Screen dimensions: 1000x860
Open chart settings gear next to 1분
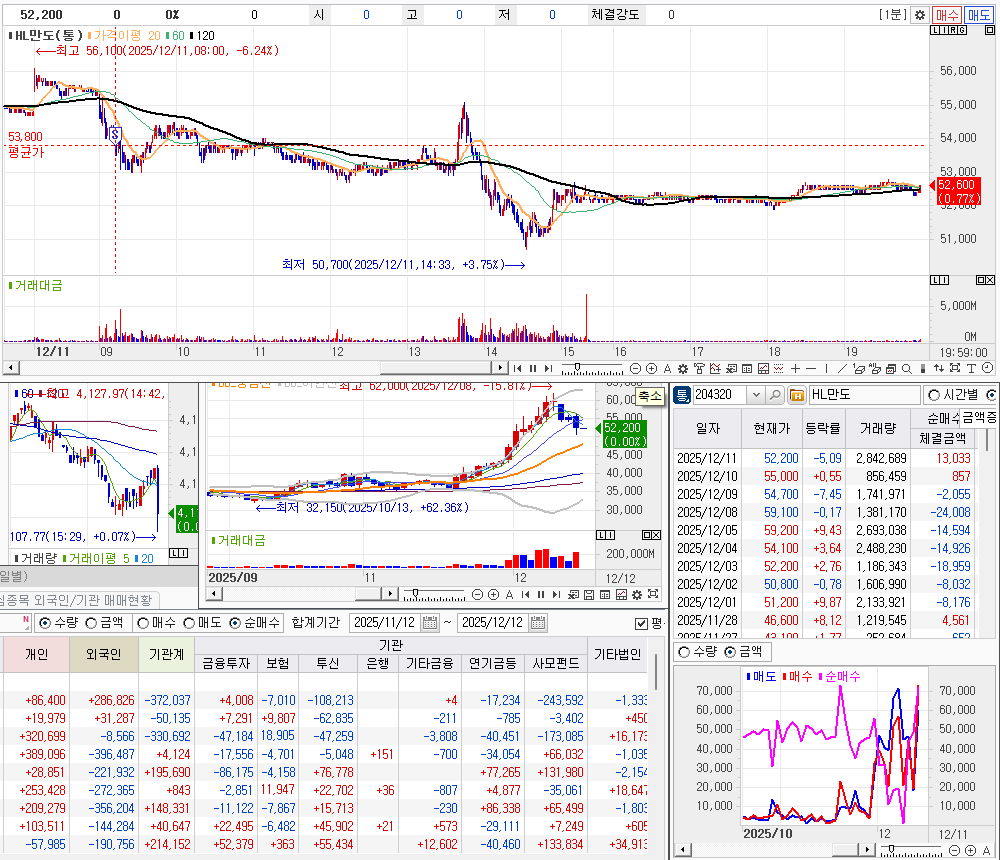[x=920, y=15]
